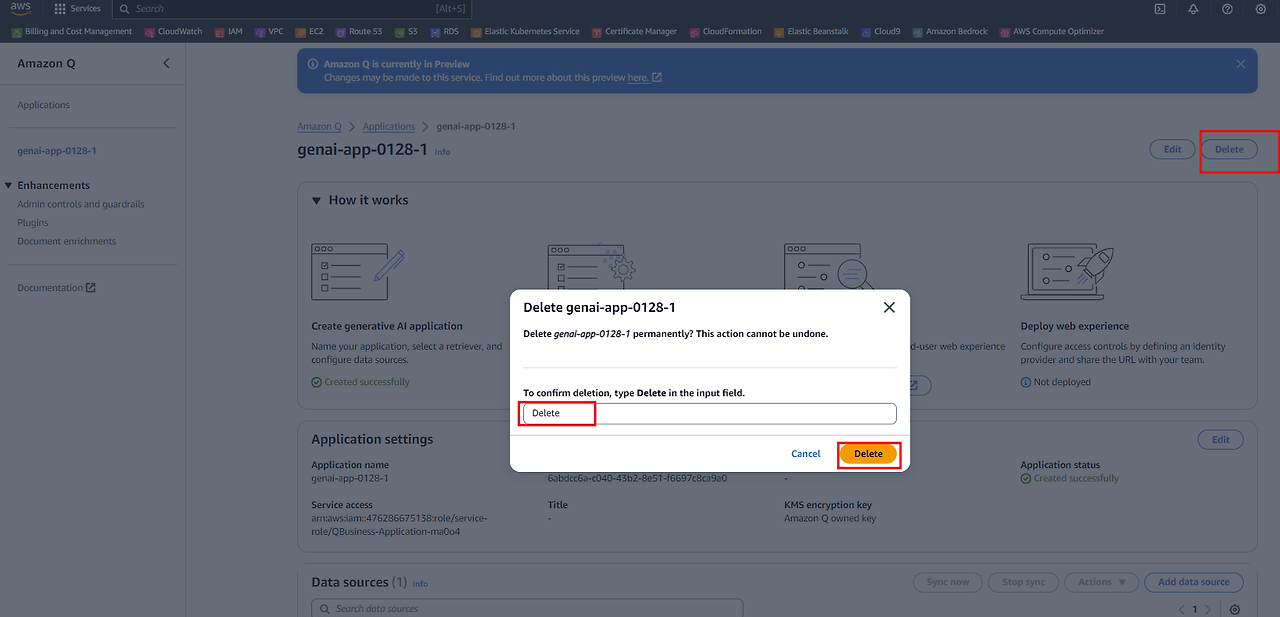Open Document enrichments in the sidebar
Viewport: 1280px width, 617px height.
(x=66, y=241)
